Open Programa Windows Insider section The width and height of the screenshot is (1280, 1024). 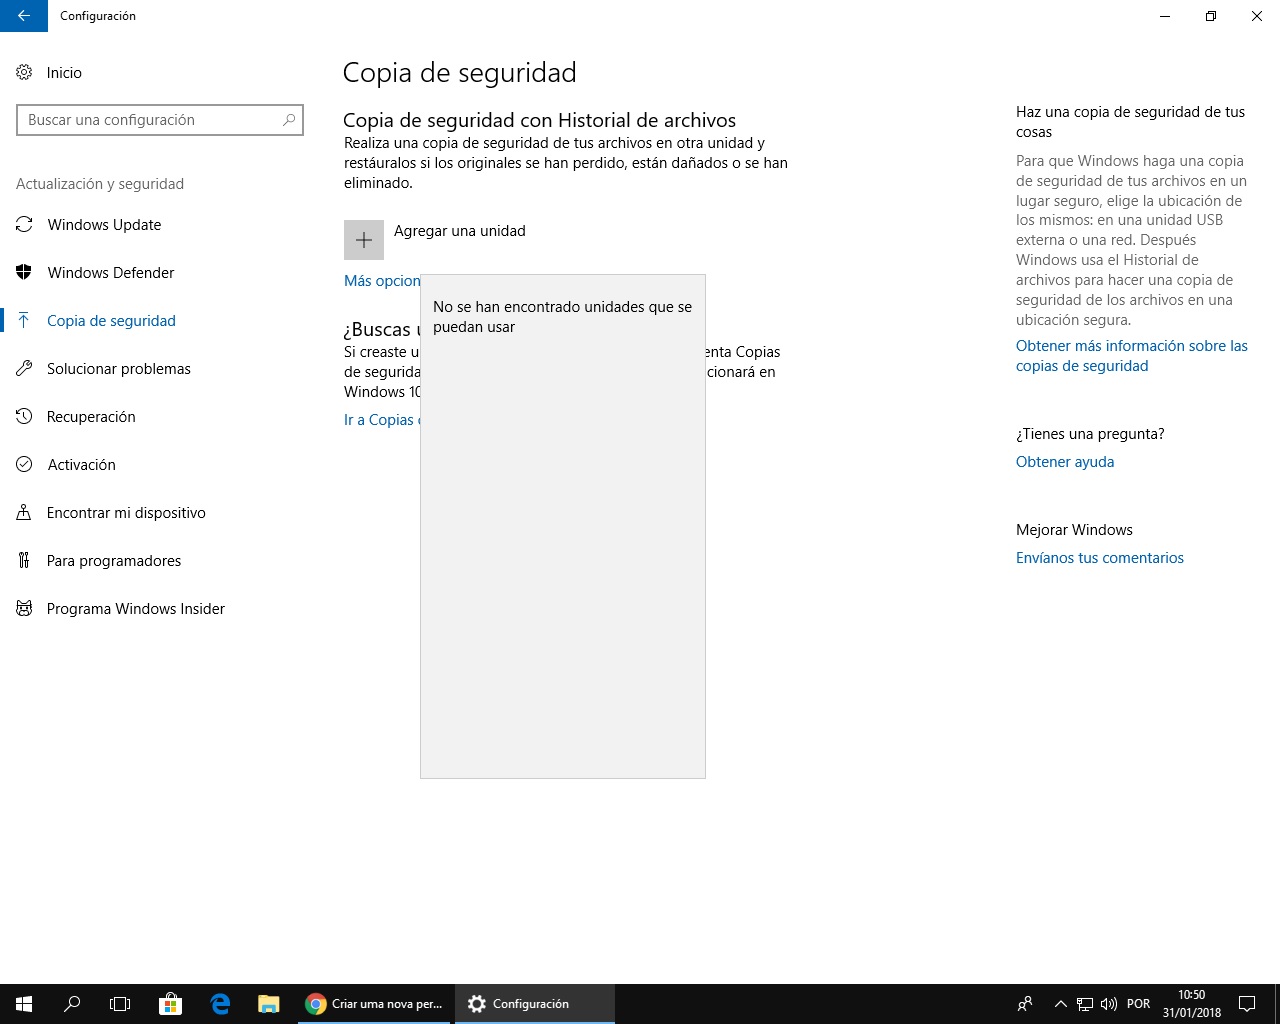[136, 609]
